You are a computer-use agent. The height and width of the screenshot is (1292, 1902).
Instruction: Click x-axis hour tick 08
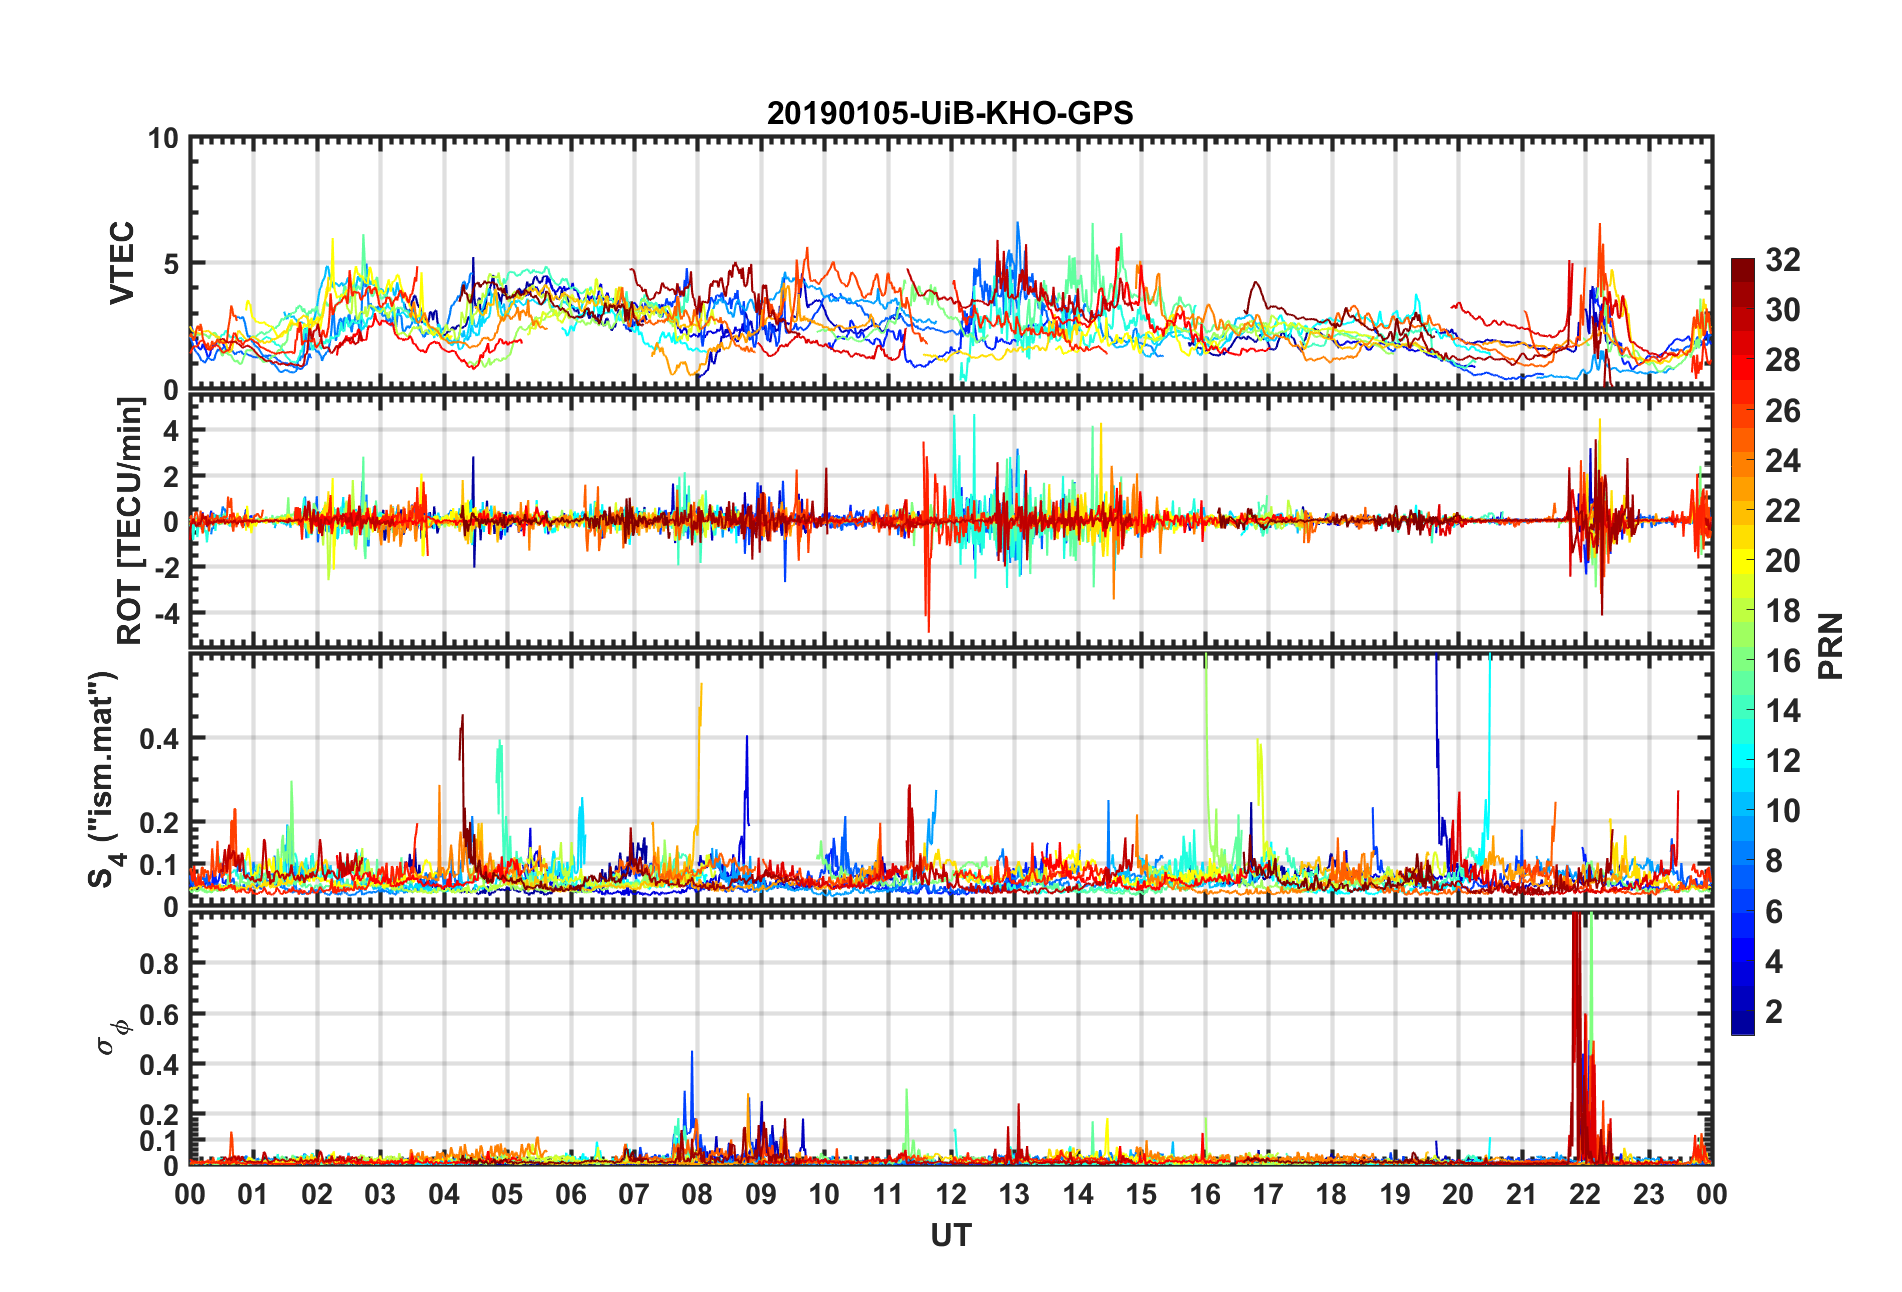[697, 1194]
